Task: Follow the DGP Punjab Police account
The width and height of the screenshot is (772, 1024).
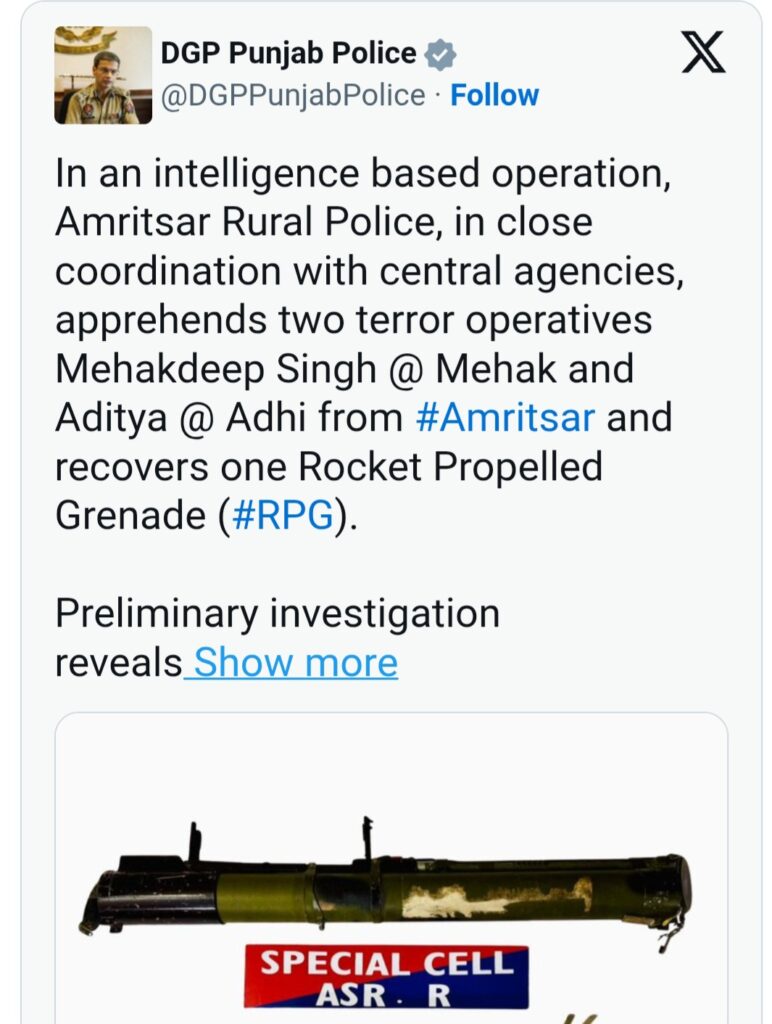Action: [494, 96]
